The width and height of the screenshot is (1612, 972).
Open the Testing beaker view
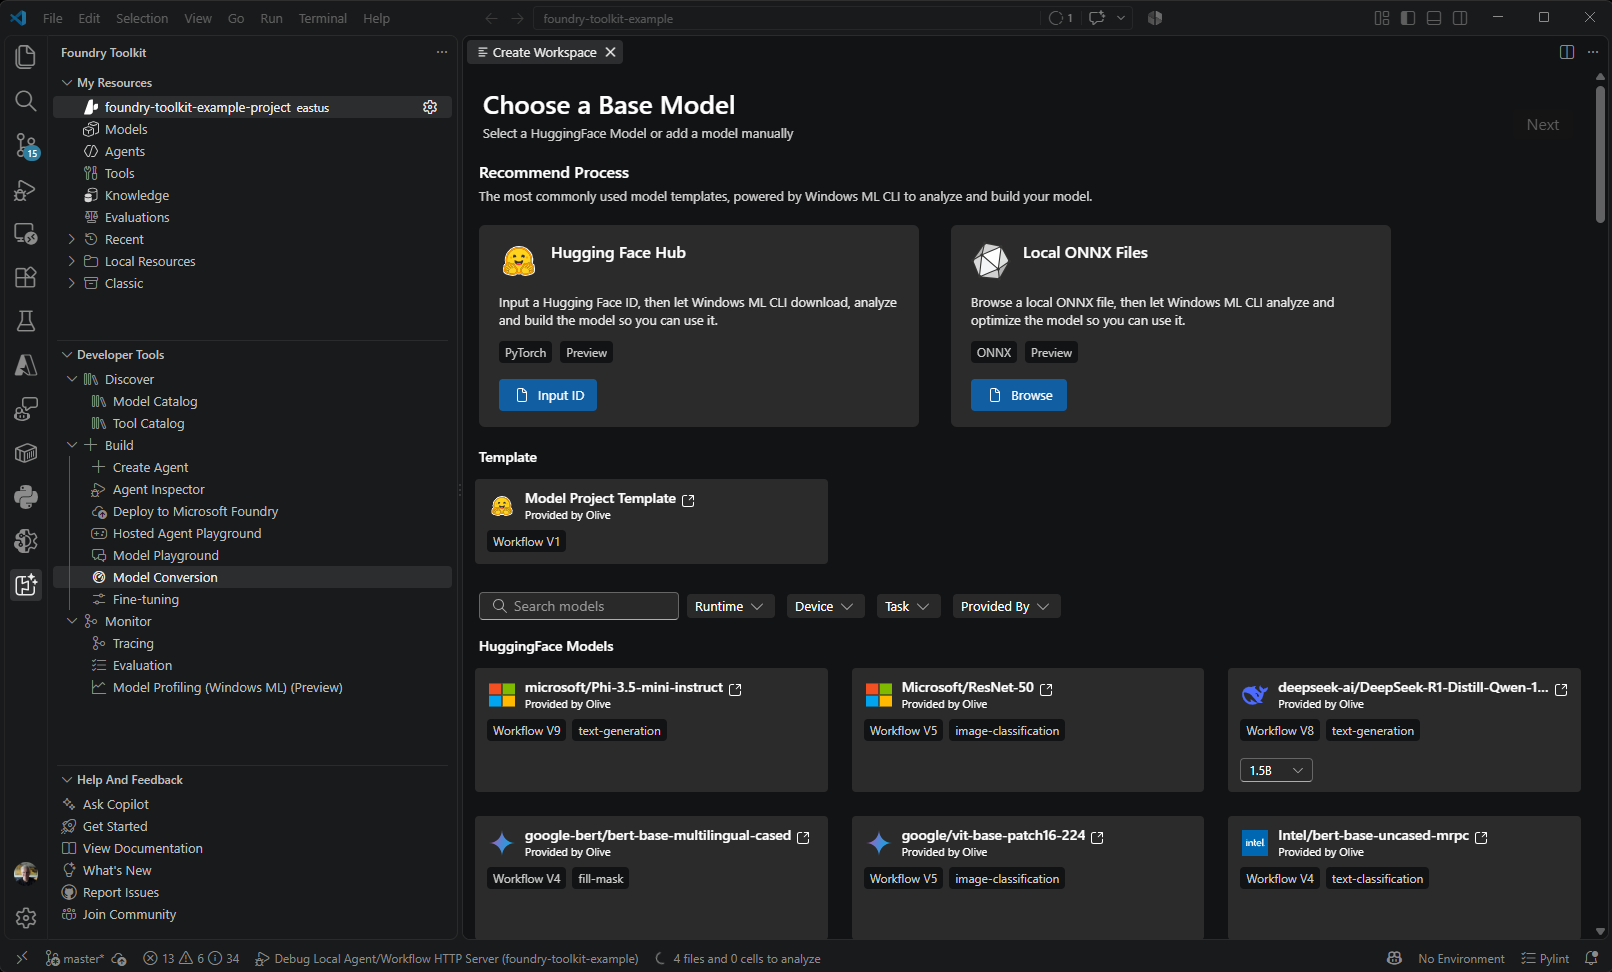(x=26, y=321)
